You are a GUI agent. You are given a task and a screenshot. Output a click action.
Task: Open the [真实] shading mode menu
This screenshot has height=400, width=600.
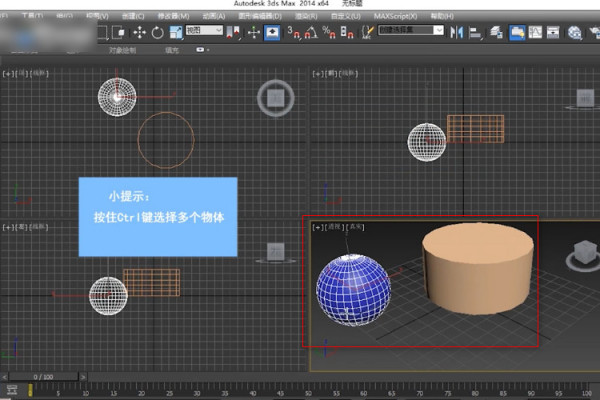tap(355, 227)
